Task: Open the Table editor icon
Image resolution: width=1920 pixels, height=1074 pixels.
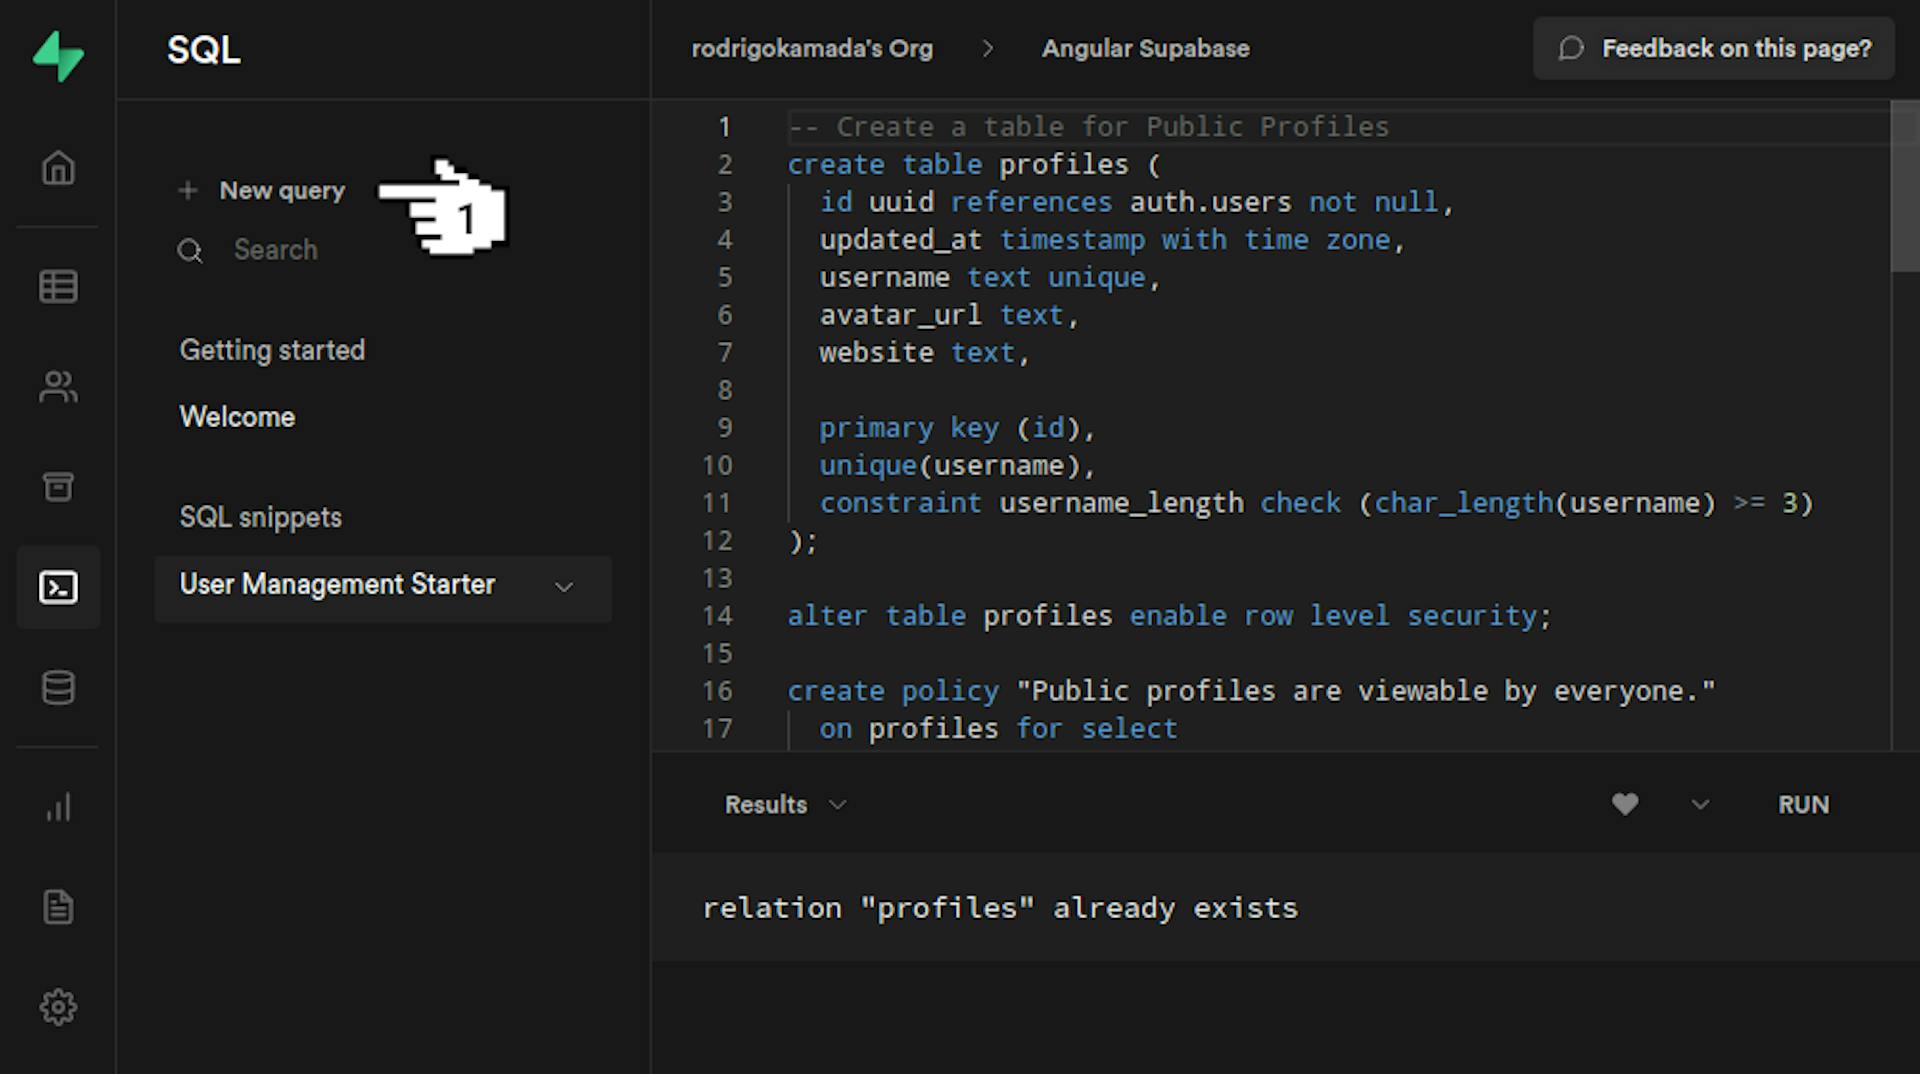Action: tap(58, 287)
